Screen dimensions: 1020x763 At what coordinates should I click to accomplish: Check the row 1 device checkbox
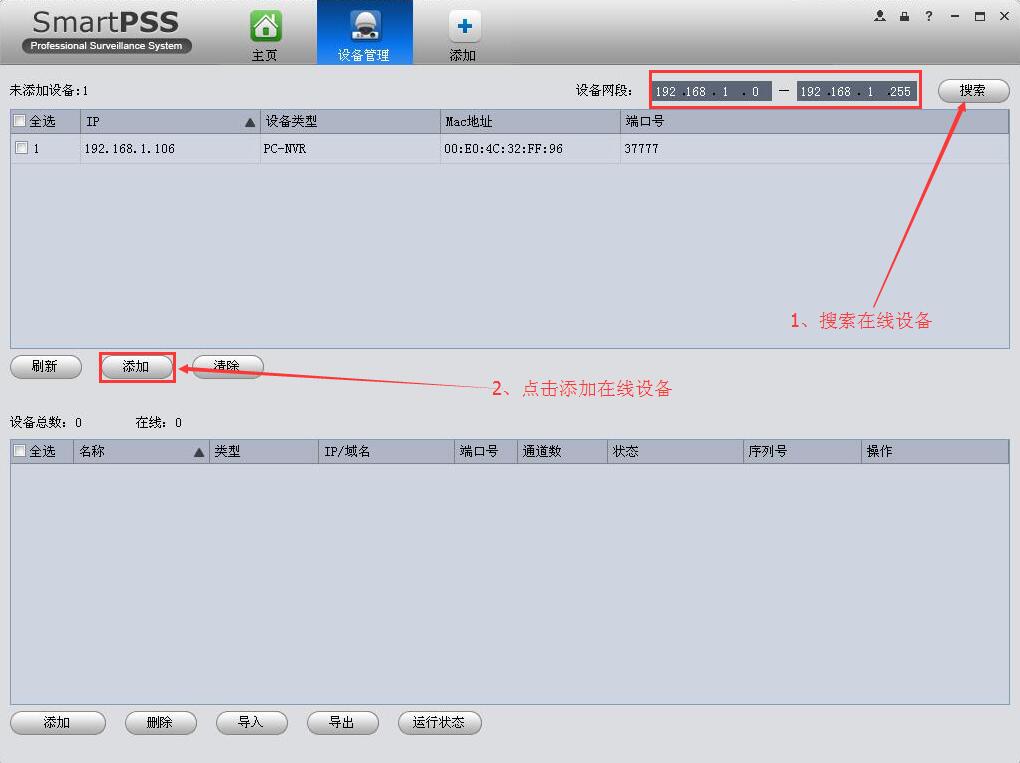(21, 148)
